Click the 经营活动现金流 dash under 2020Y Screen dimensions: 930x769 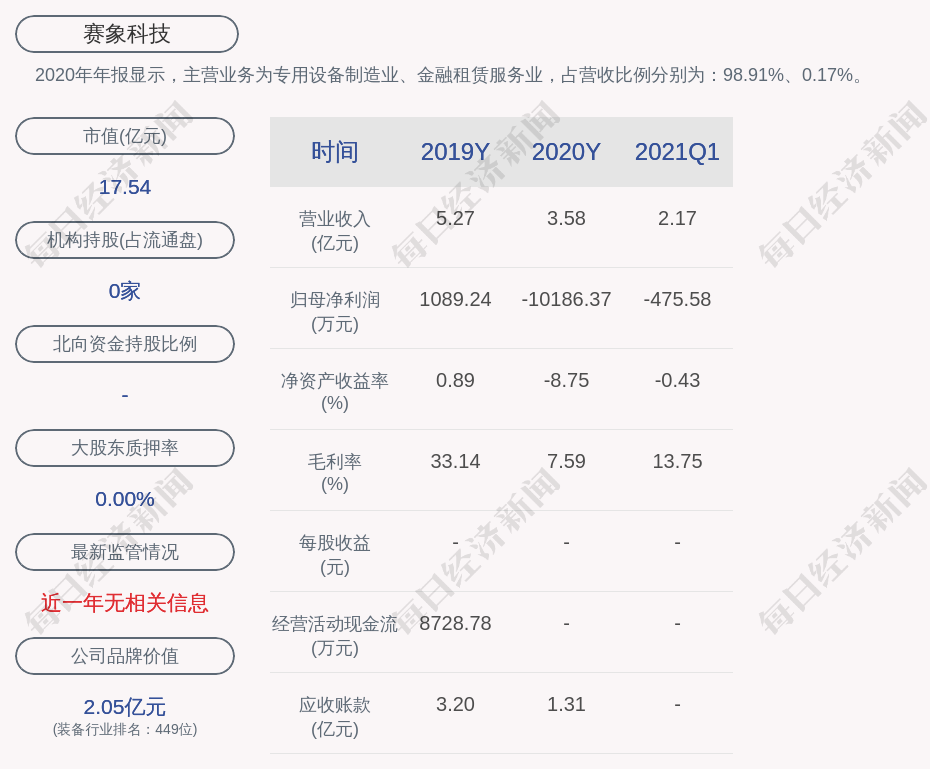(x=566, y=624)
